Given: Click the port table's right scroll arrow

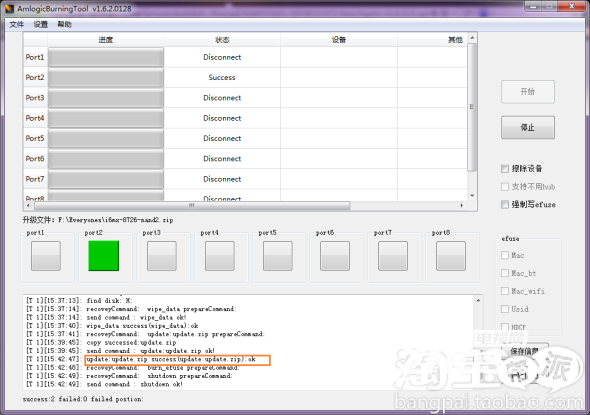Looking at the screenshot, I should [462, 205].
